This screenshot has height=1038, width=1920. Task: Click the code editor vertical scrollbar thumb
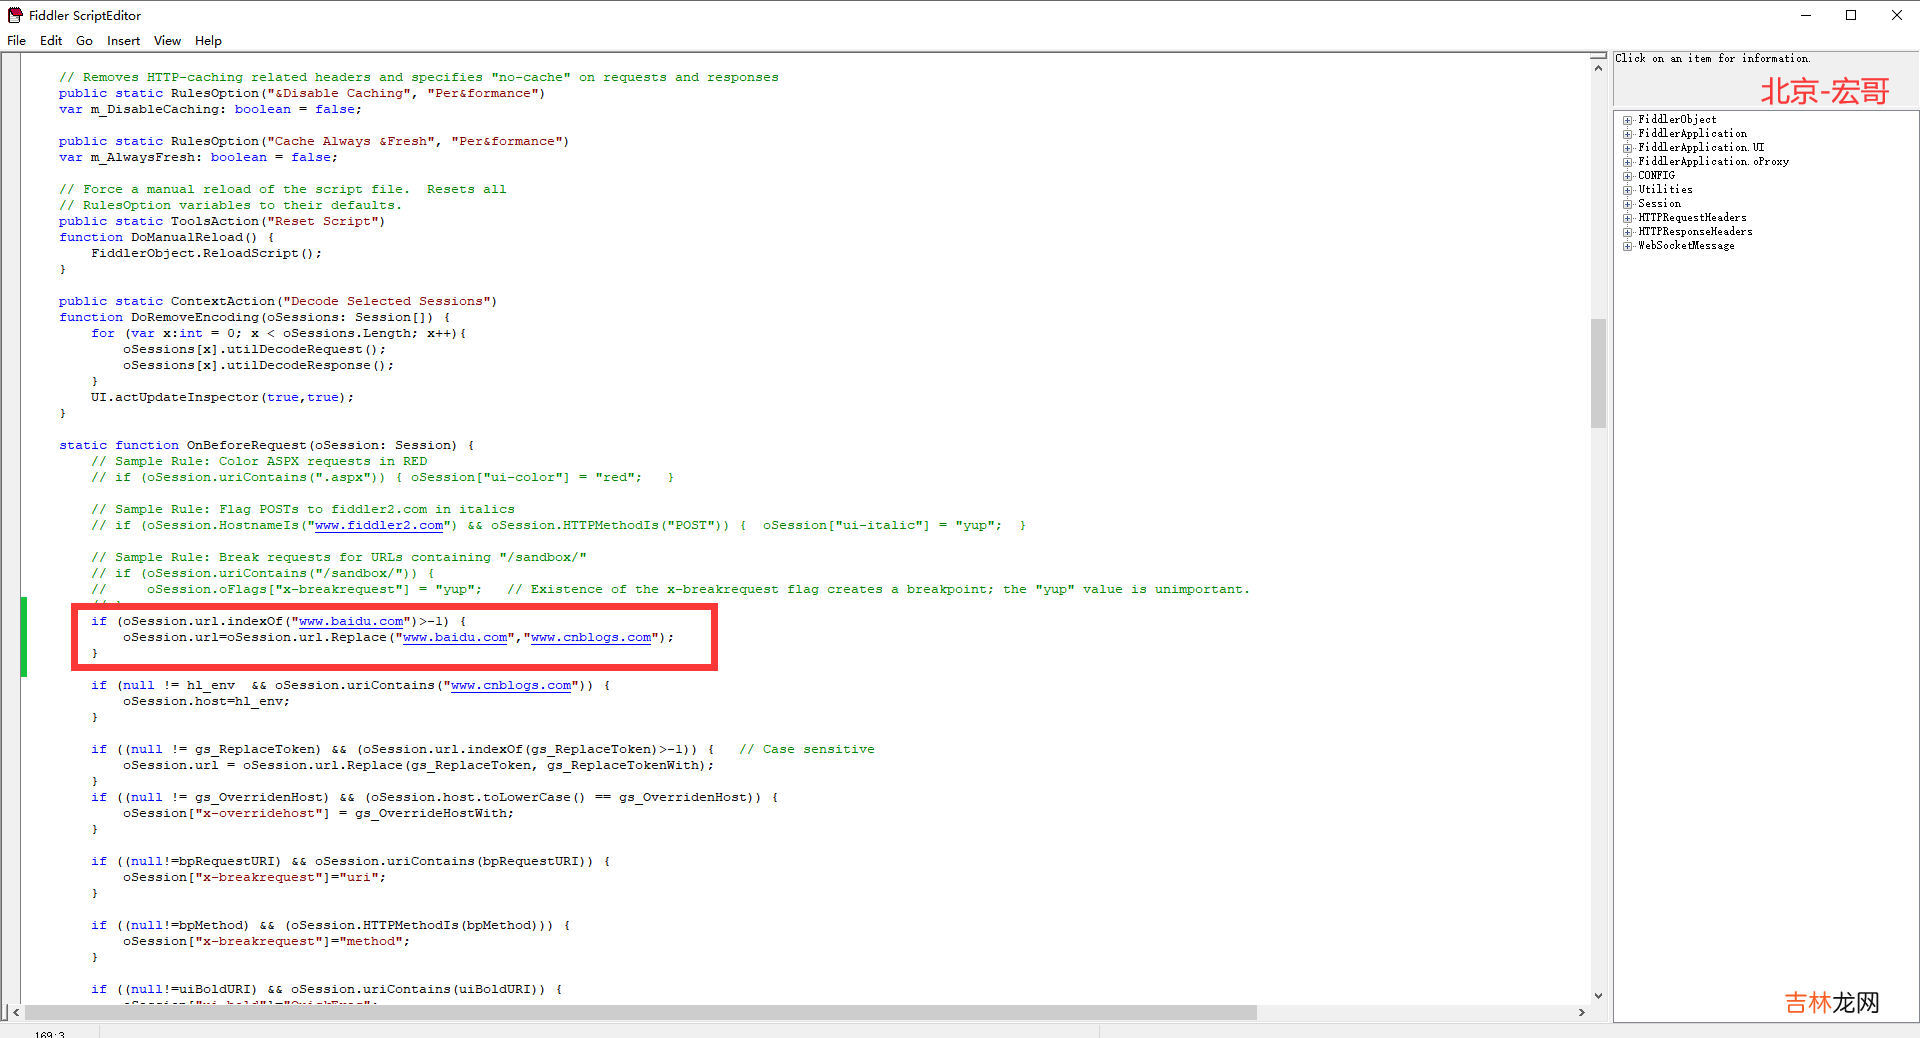tap(1598, 373)
